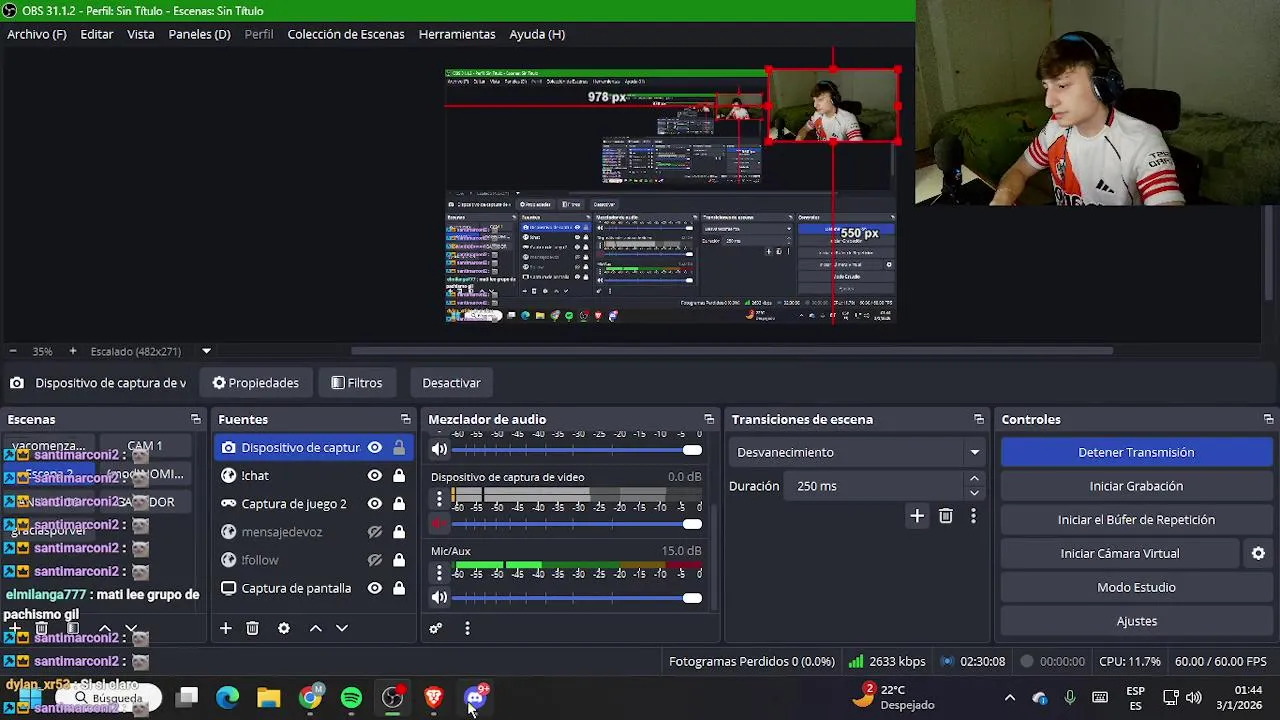1280x720 pixels.
Task: Undock the Mezclador de audio panel
Action: 709,419
